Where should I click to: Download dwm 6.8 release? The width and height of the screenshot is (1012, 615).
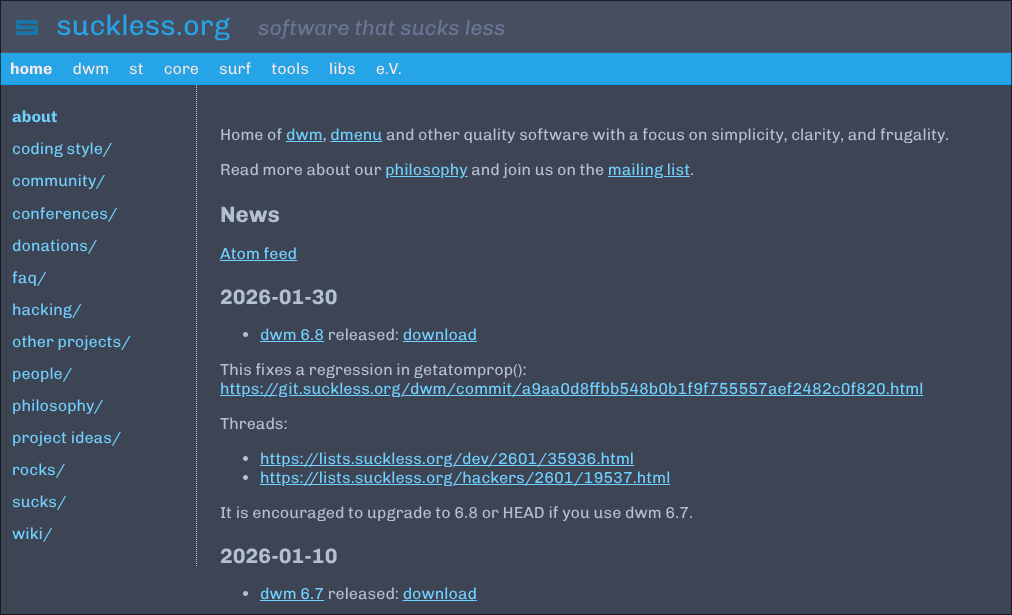pos(439,335)
